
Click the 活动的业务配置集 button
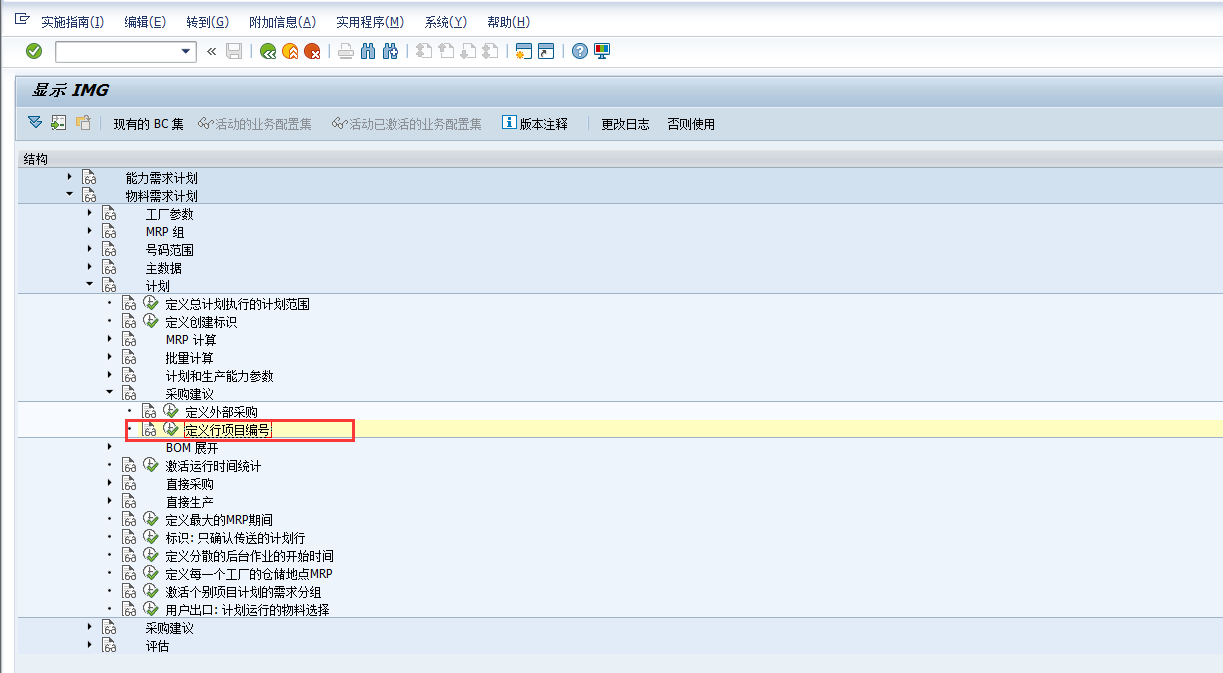tap(255, 124)
